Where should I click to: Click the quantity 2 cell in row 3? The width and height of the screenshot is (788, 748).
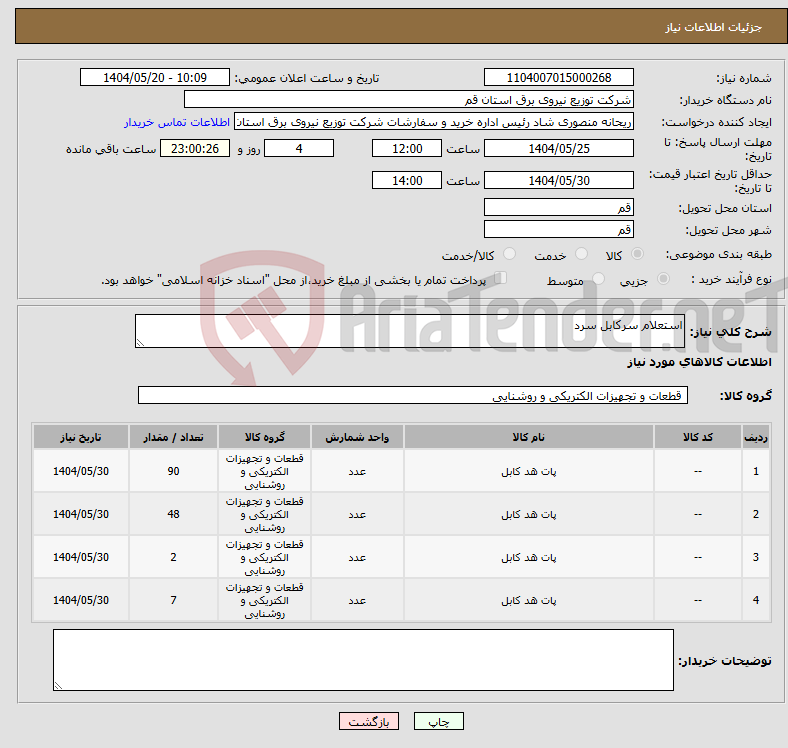[x=173, y=557]
